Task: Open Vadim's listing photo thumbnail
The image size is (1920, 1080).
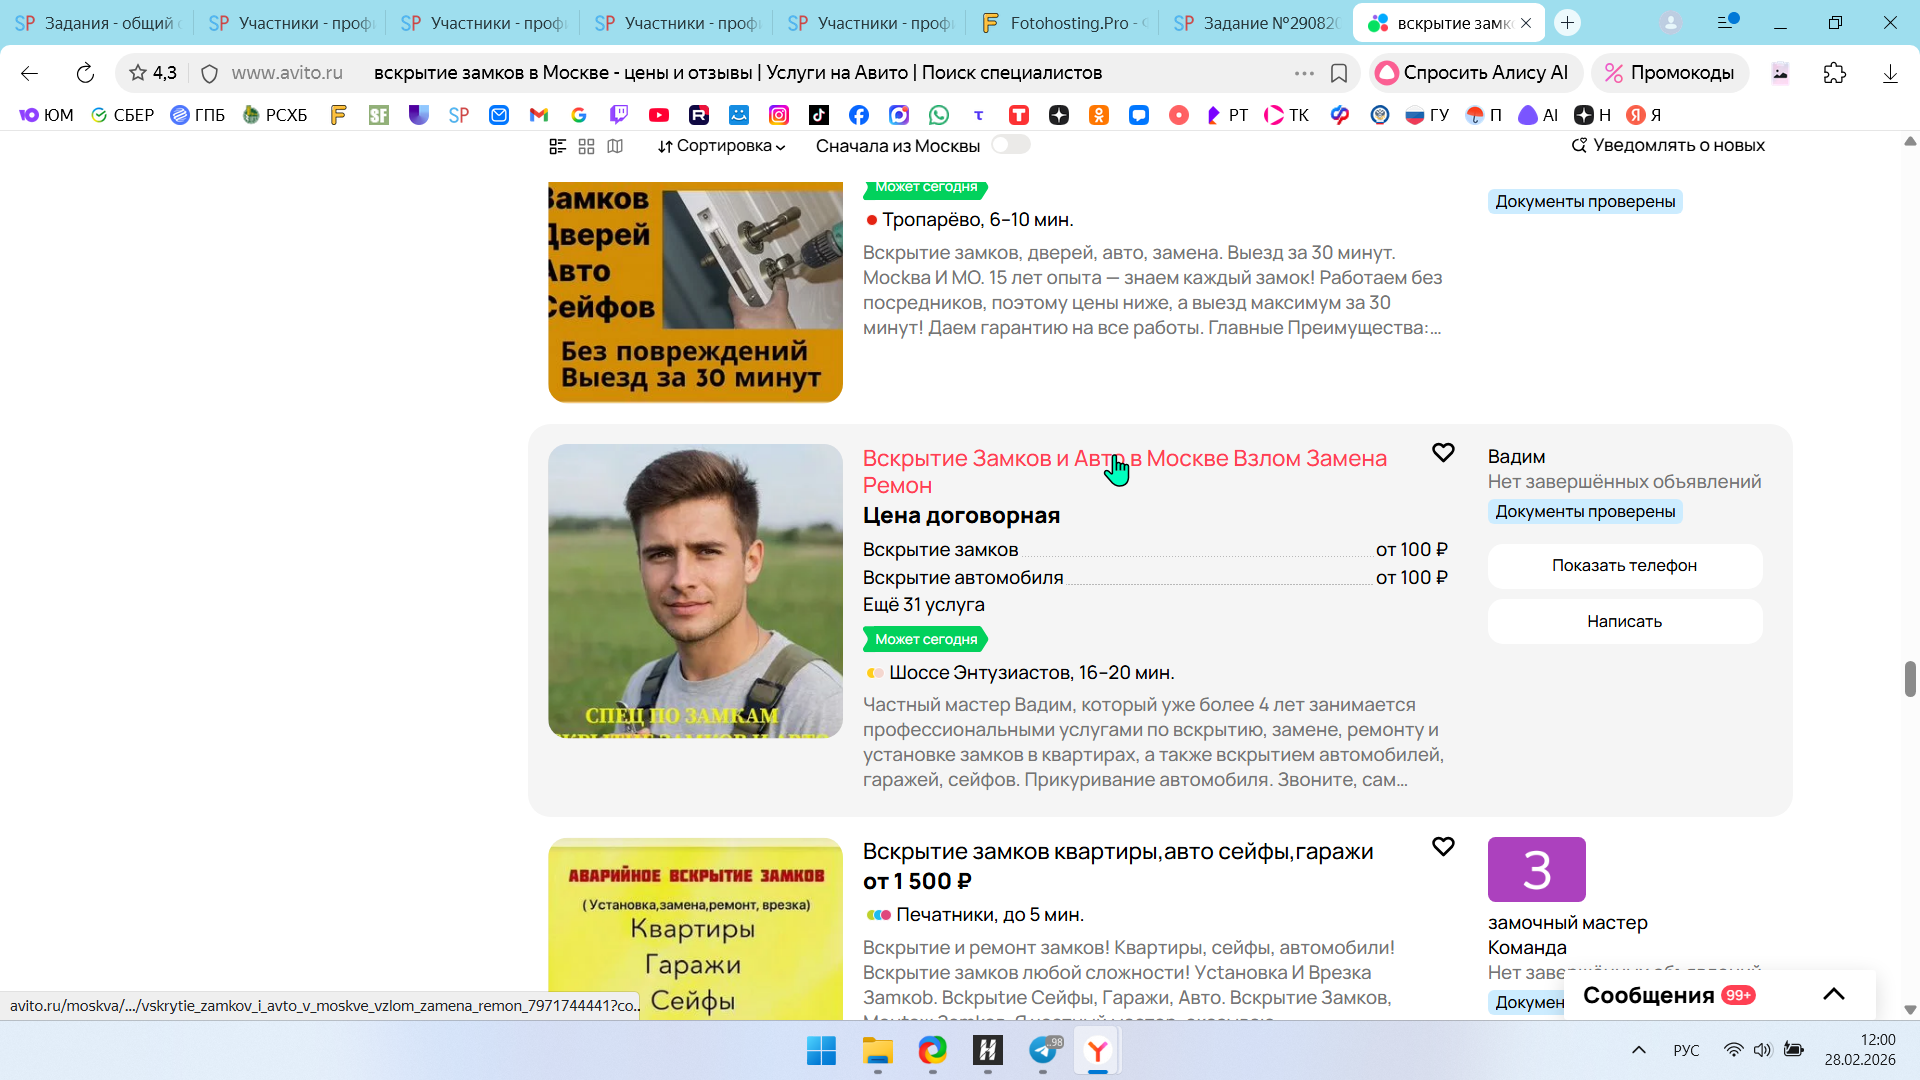Action: coord(695,591)
